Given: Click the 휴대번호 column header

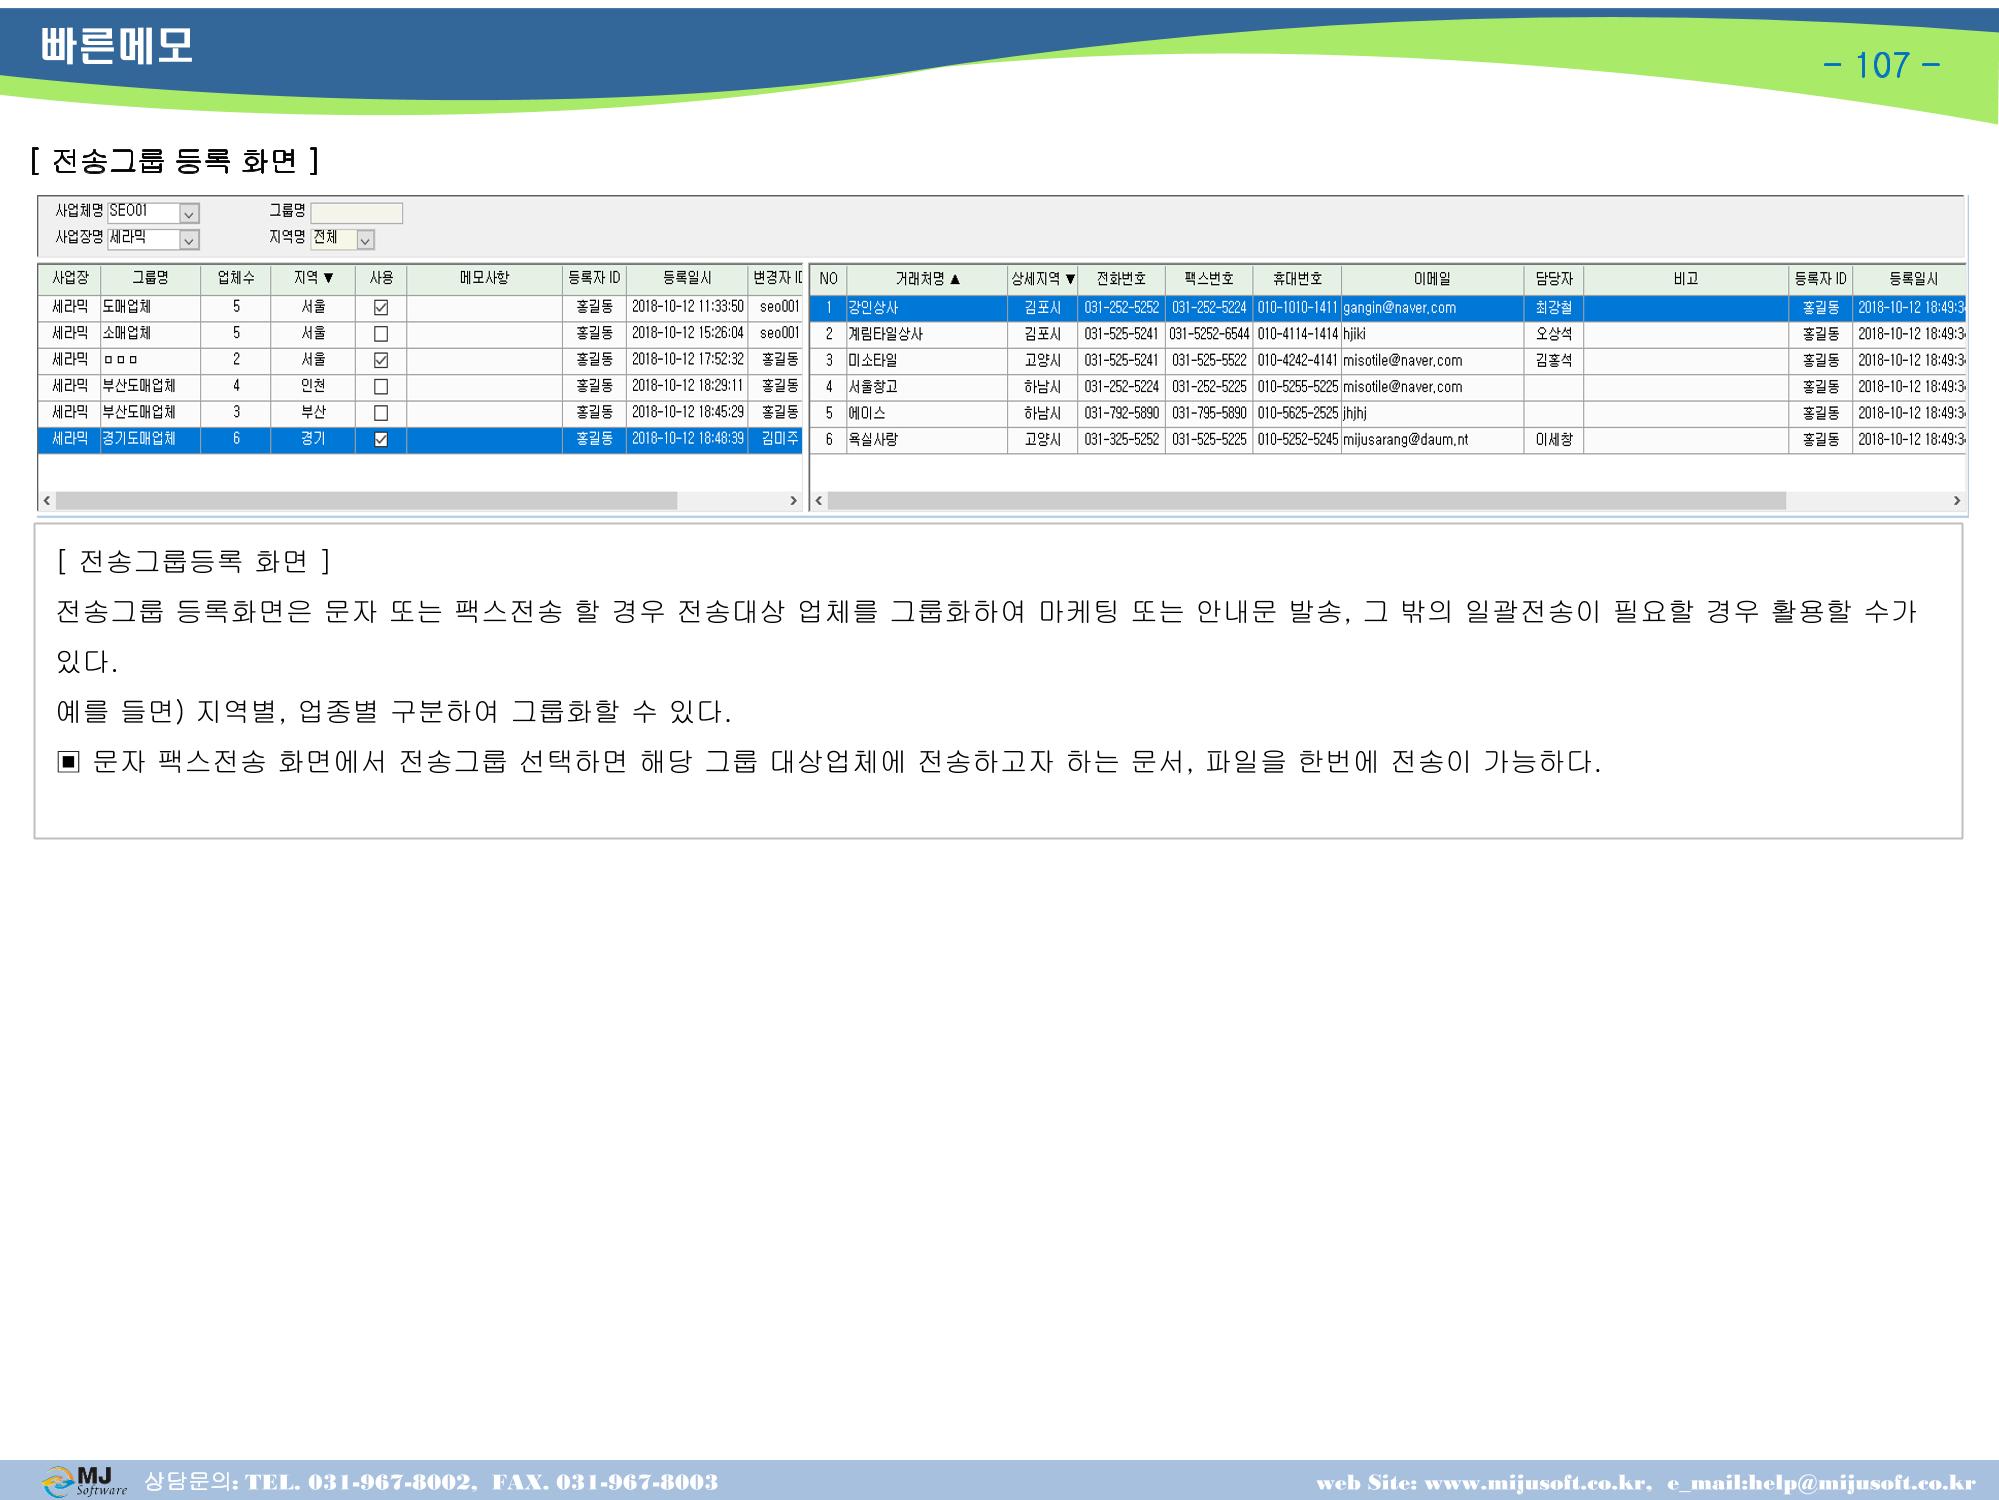Looking at the screenshot, I should click(x=1297, y=279).
